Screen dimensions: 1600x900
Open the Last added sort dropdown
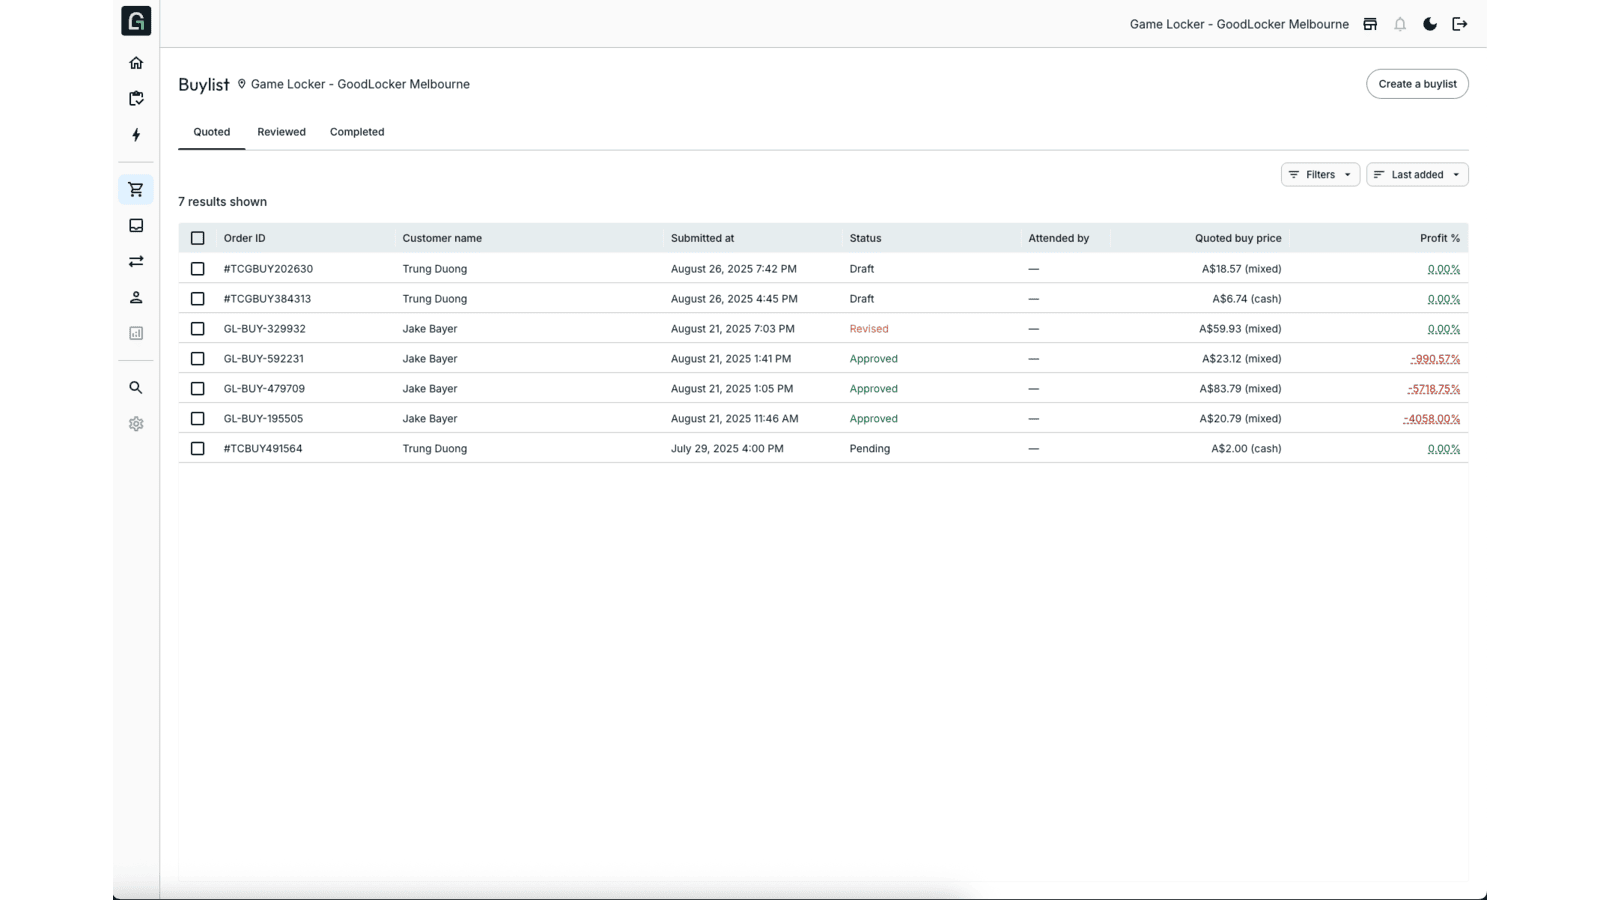[x=1417, y=175]
